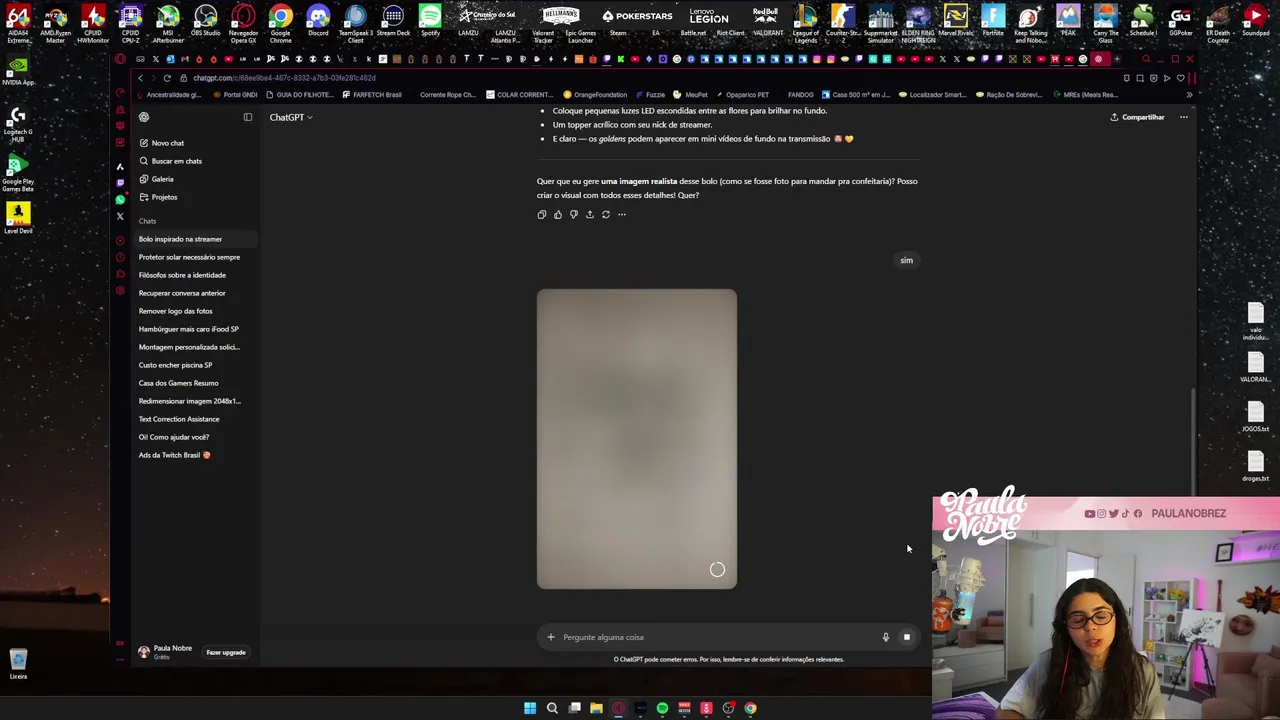Click the 'Pergunte alguma coisa' input field

coord(715,637)
